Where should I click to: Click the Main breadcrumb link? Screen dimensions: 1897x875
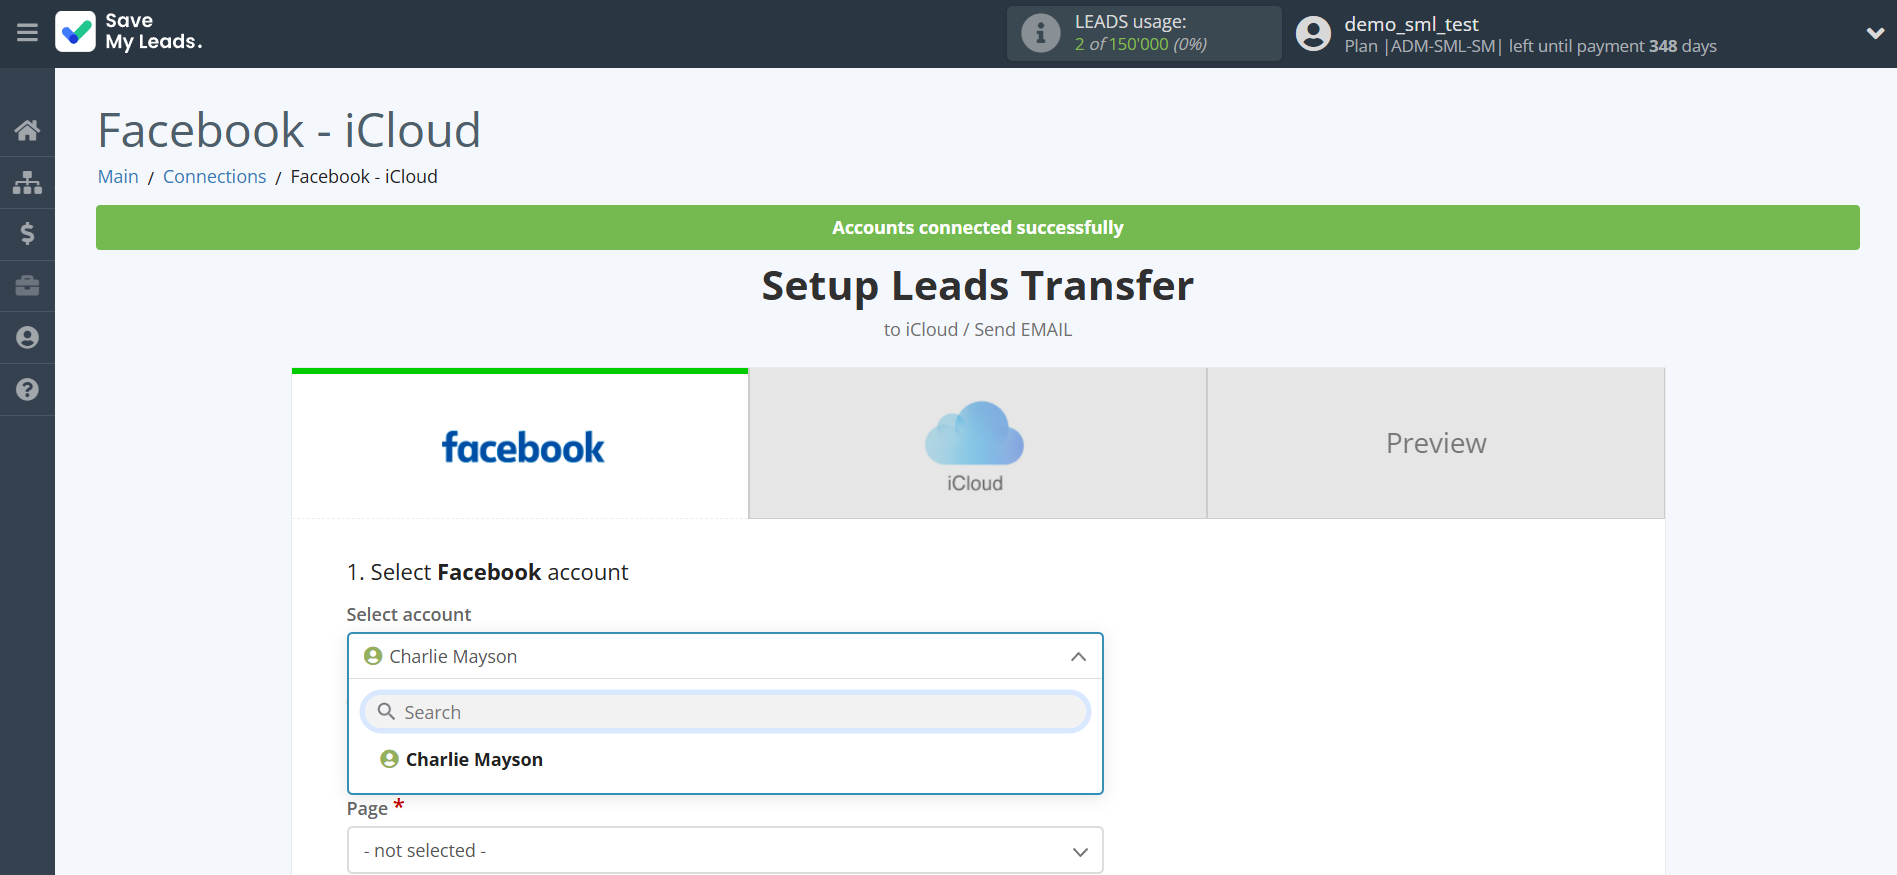118,177
